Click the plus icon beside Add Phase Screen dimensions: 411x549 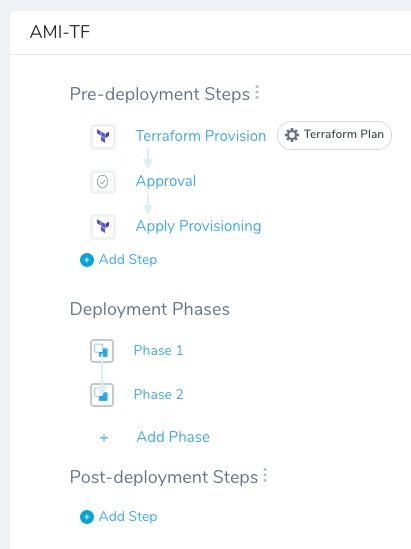(x=104, y=438)
